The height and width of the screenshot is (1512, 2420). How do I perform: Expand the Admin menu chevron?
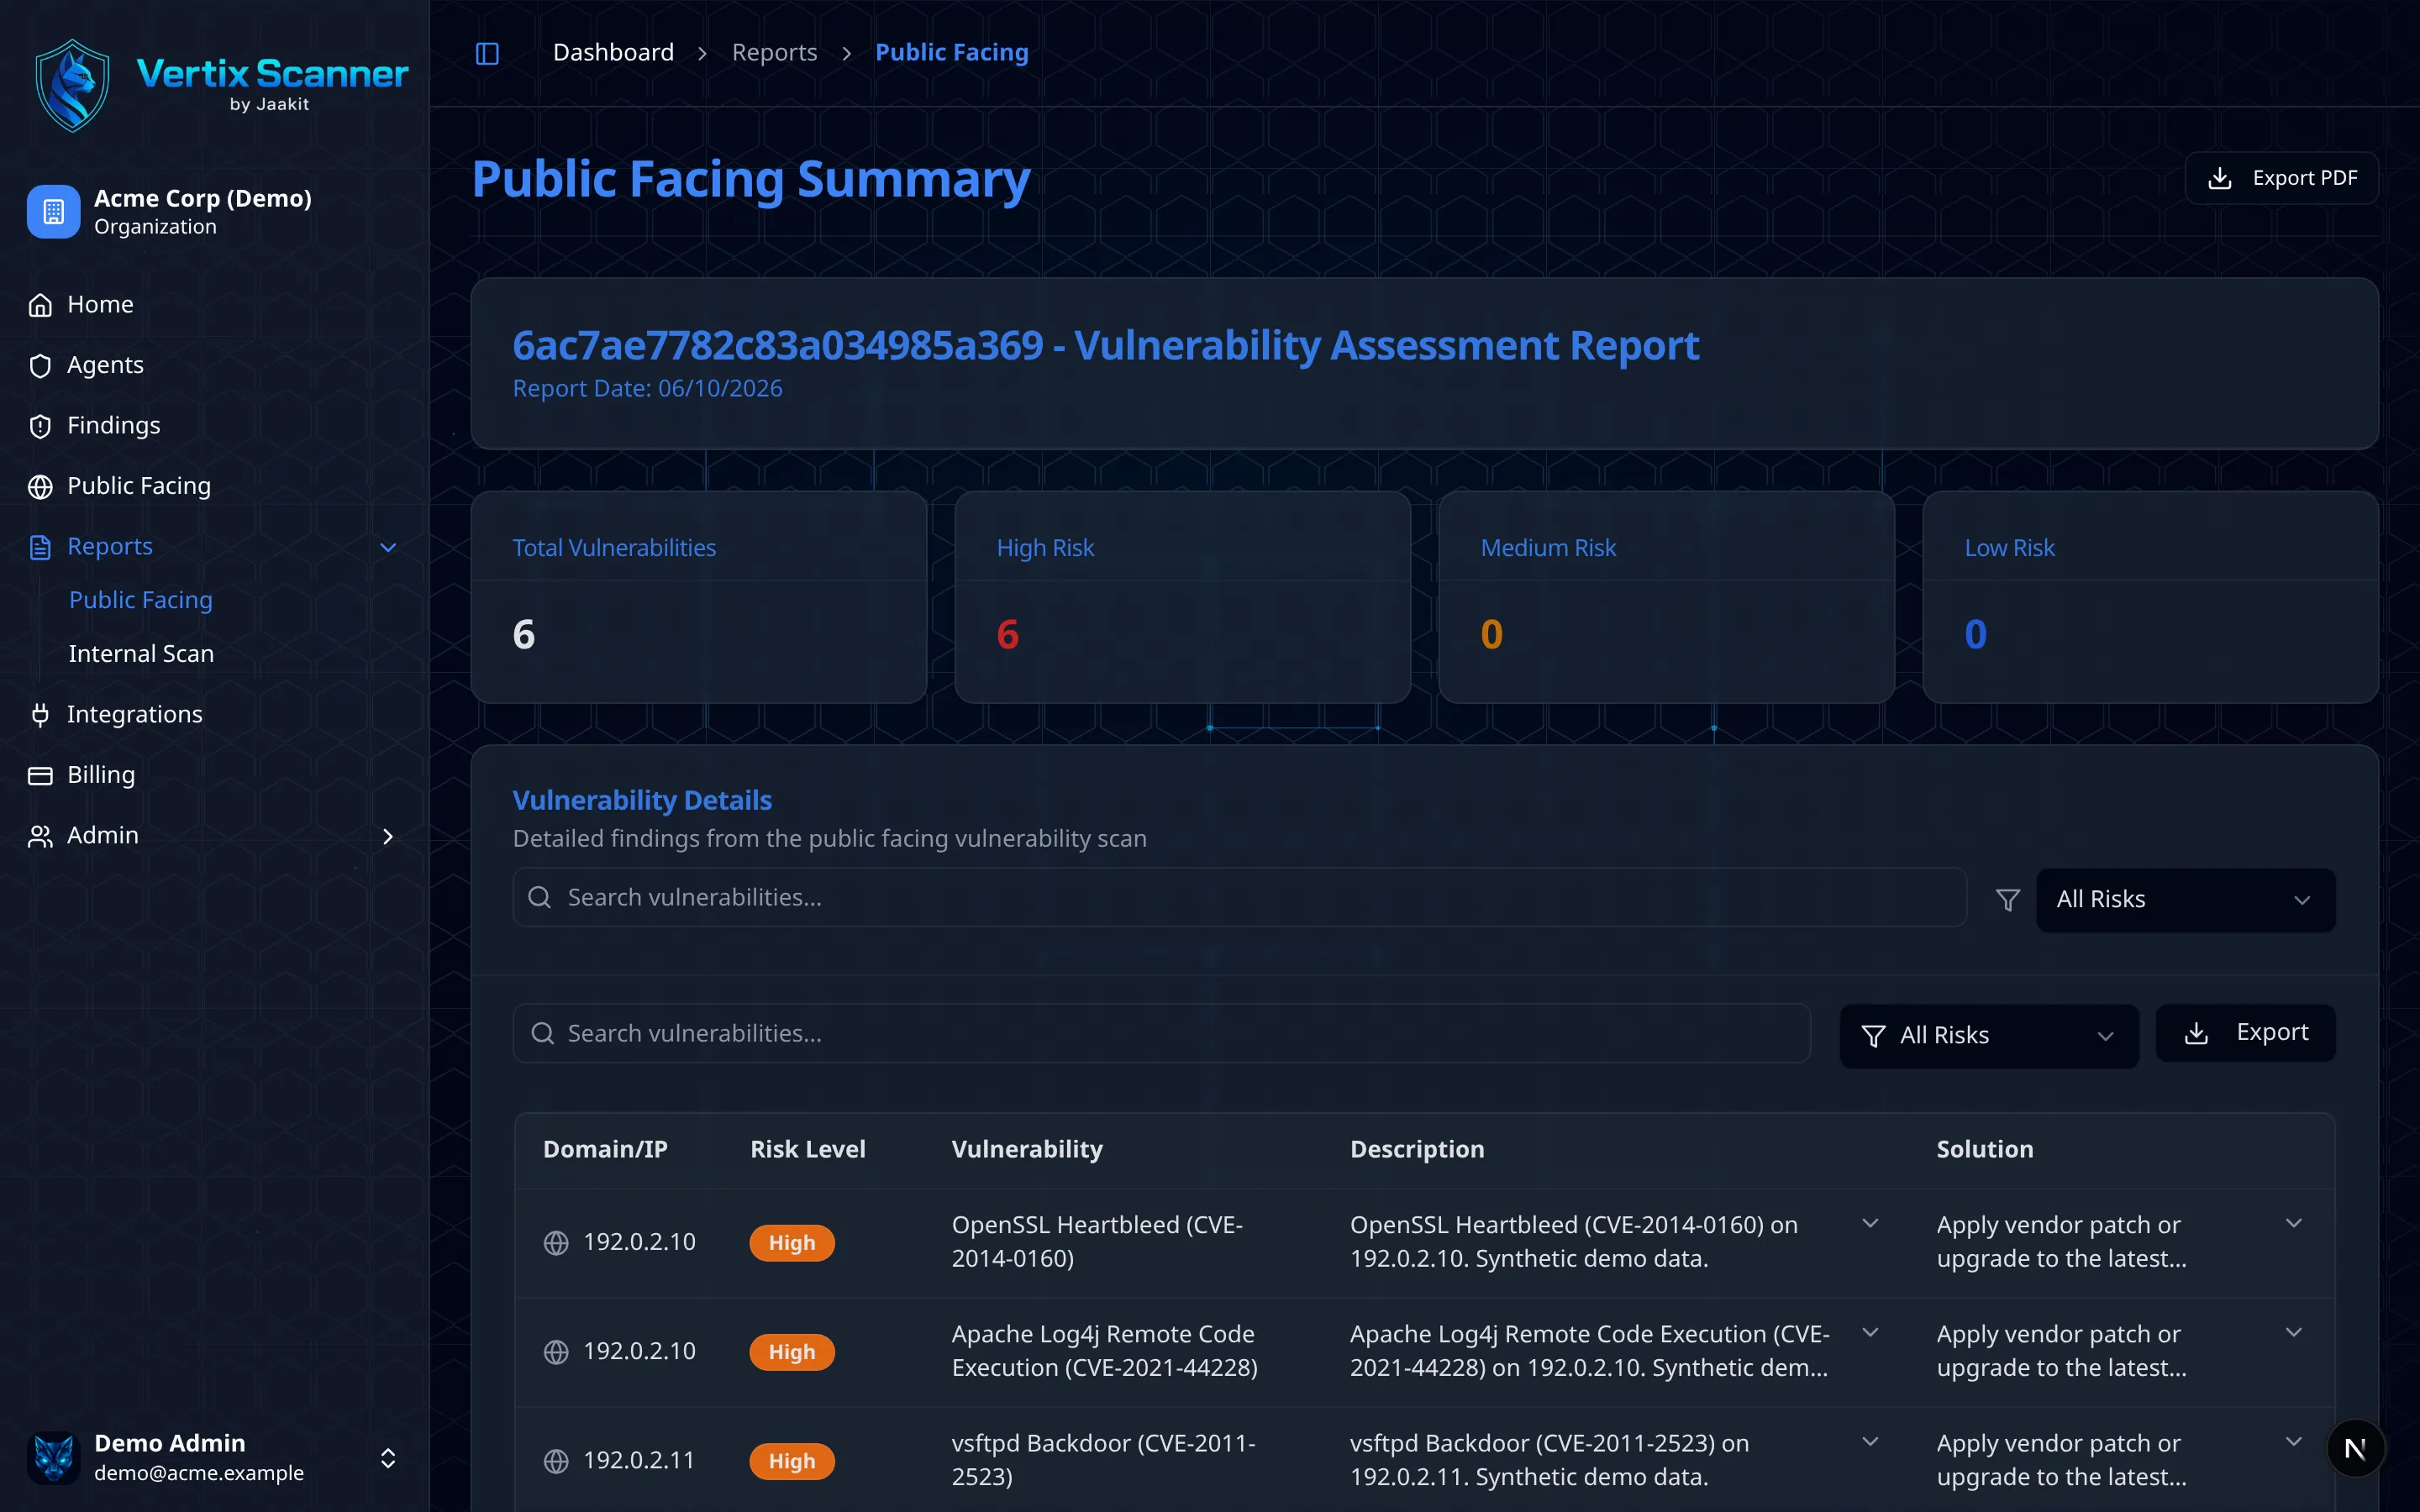coord(388,836)
